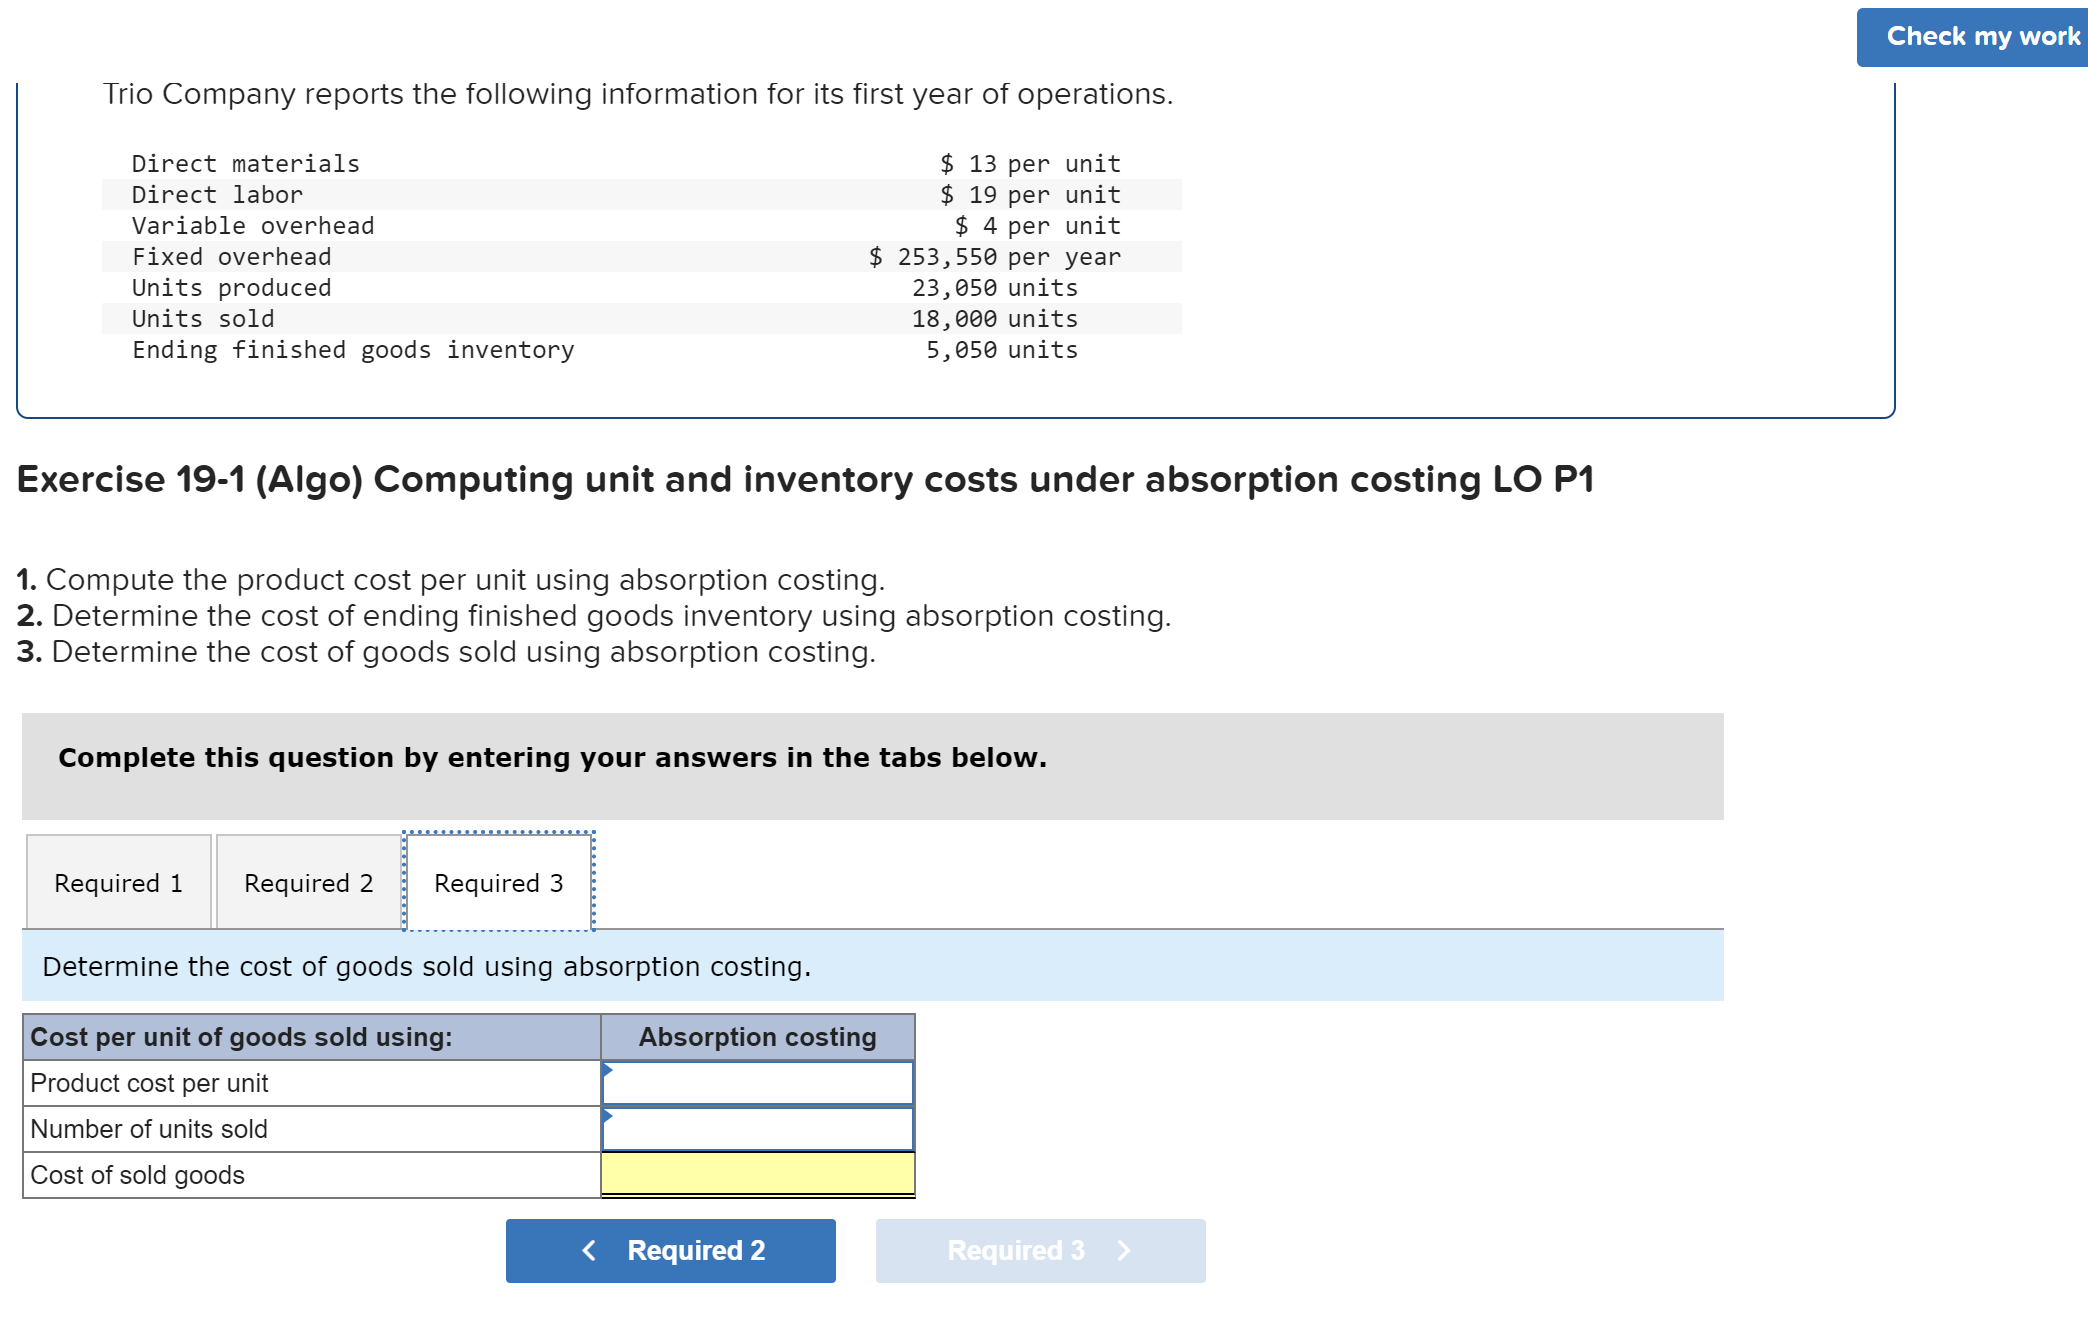The image size is (2088, 1336).
Task: Click the Number of units sold input cell
Action: (x=758, y=1130)
